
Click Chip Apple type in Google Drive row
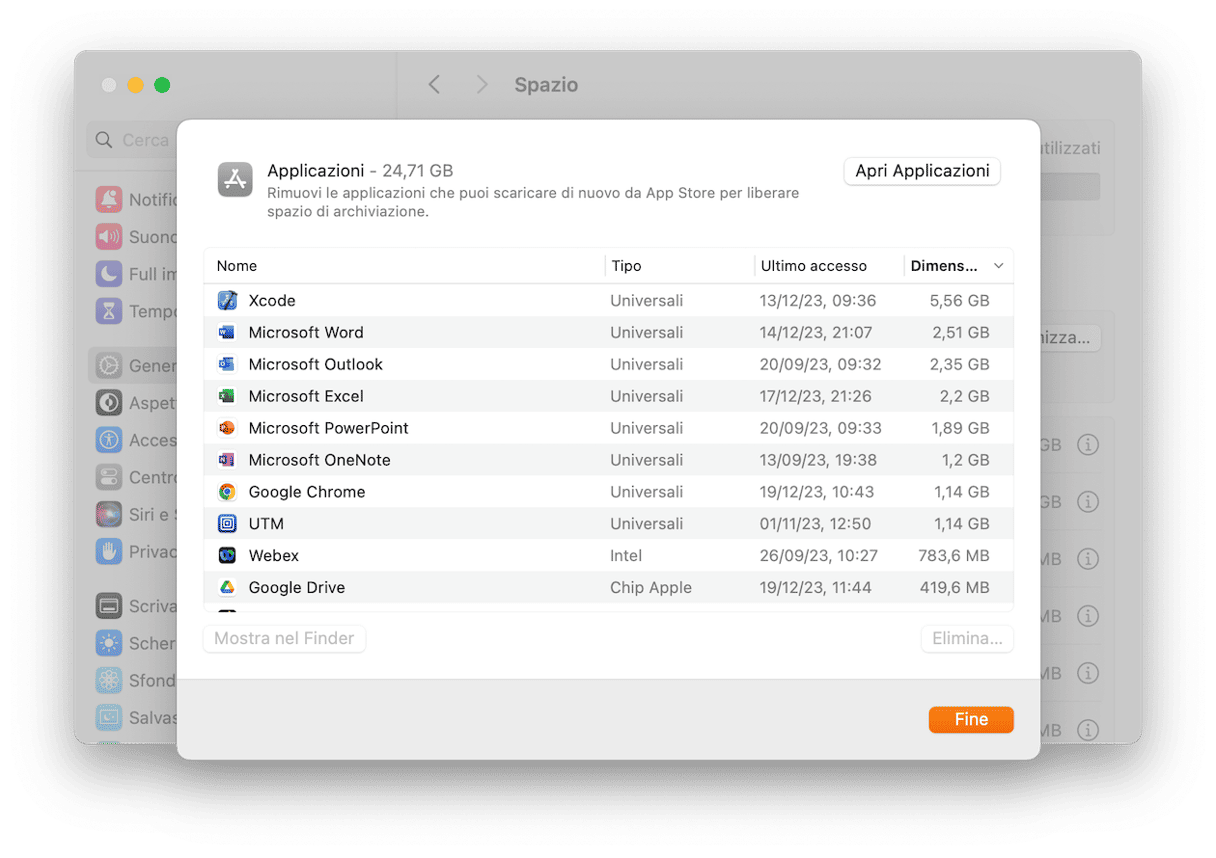pyautogui.click(x=651, y=588)
